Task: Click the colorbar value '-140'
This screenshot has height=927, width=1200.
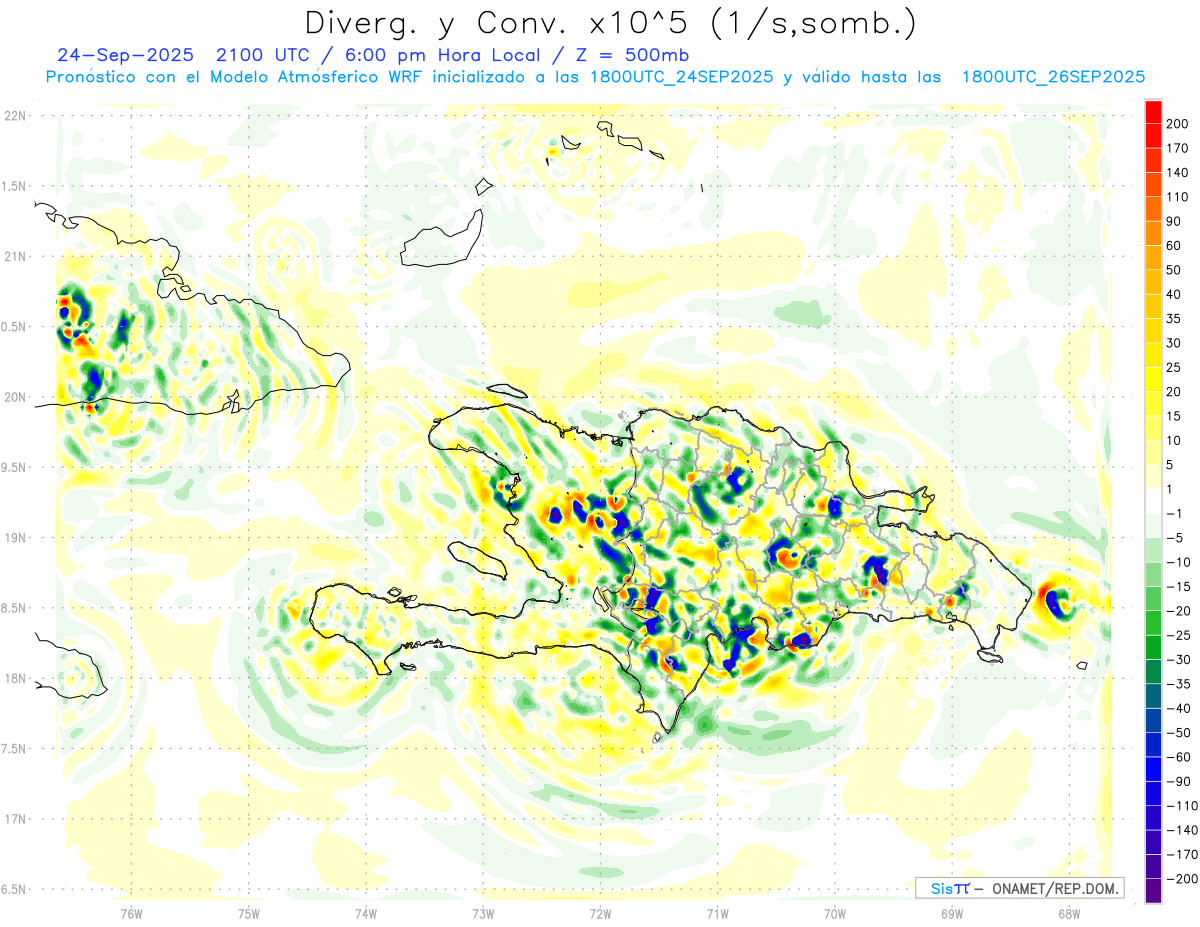Action: 1183,830
